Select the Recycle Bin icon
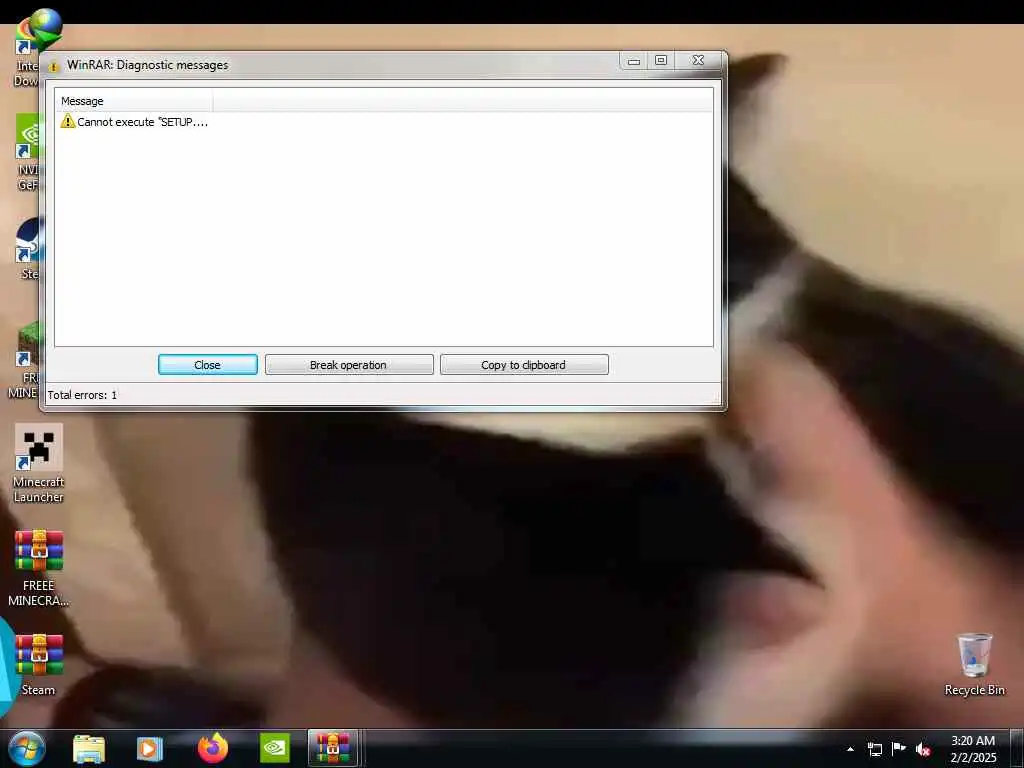The width and height of the screenshot is (1024, 768). (974, 664)
